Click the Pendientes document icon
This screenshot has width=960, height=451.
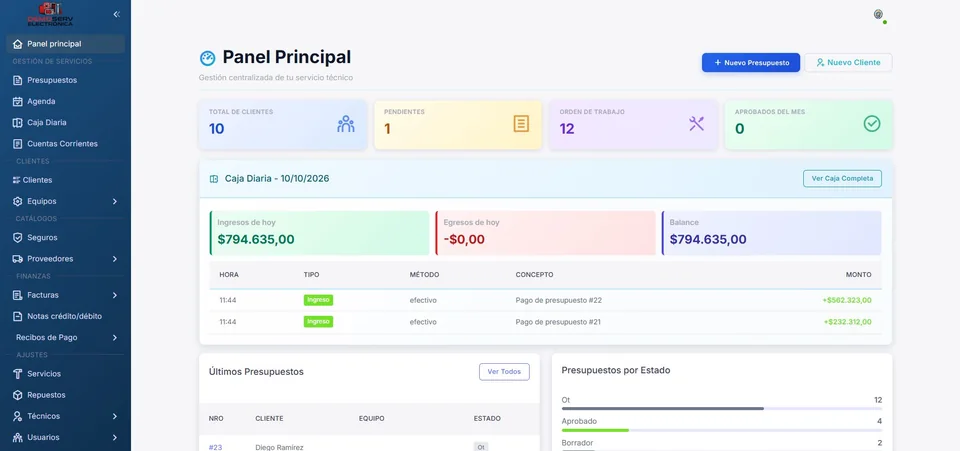(x=521, y=124)
